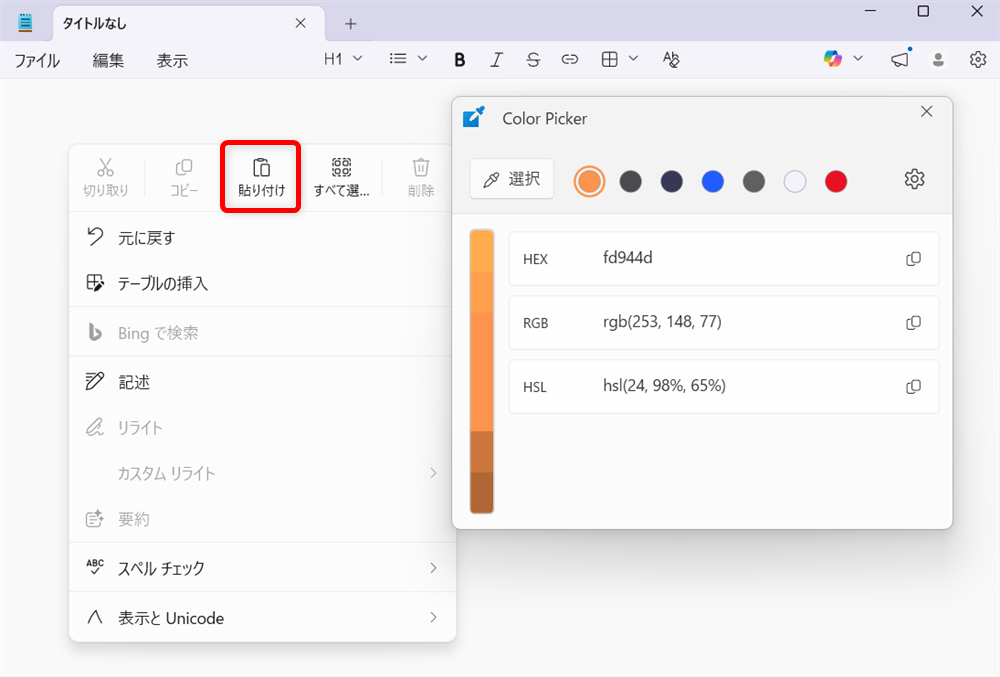Insert a table with the table icon
This screenshot has width=1000, height=677.
click(x=612, y=59)
